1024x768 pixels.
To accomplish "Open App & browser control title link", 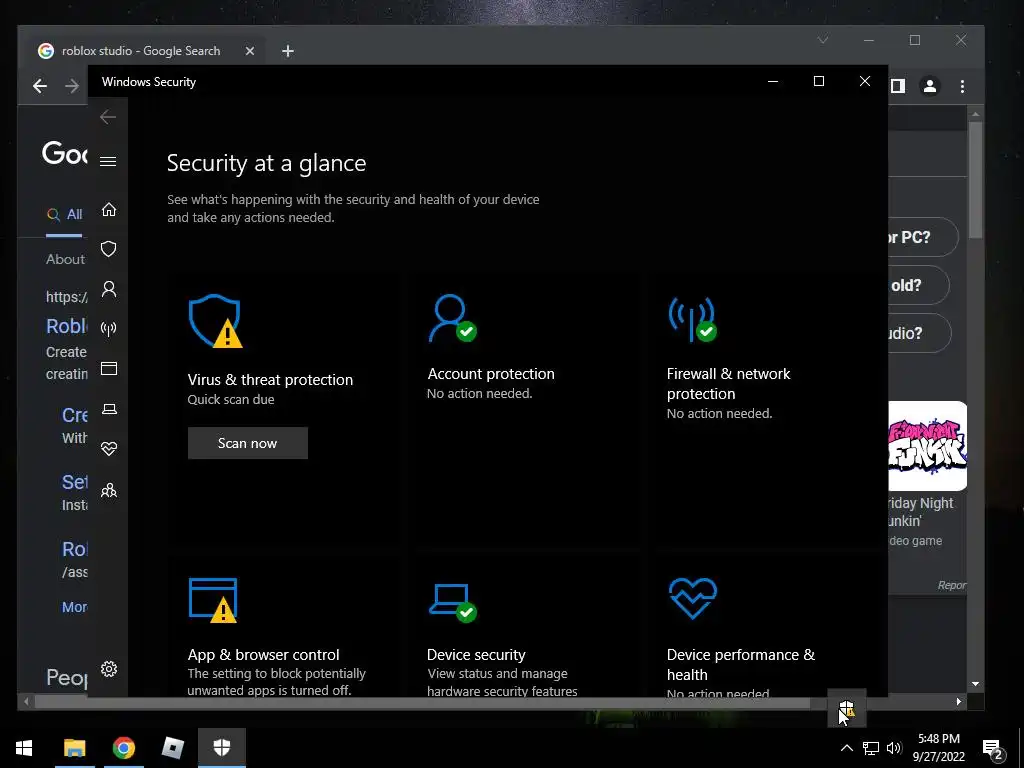I will 264,654.
